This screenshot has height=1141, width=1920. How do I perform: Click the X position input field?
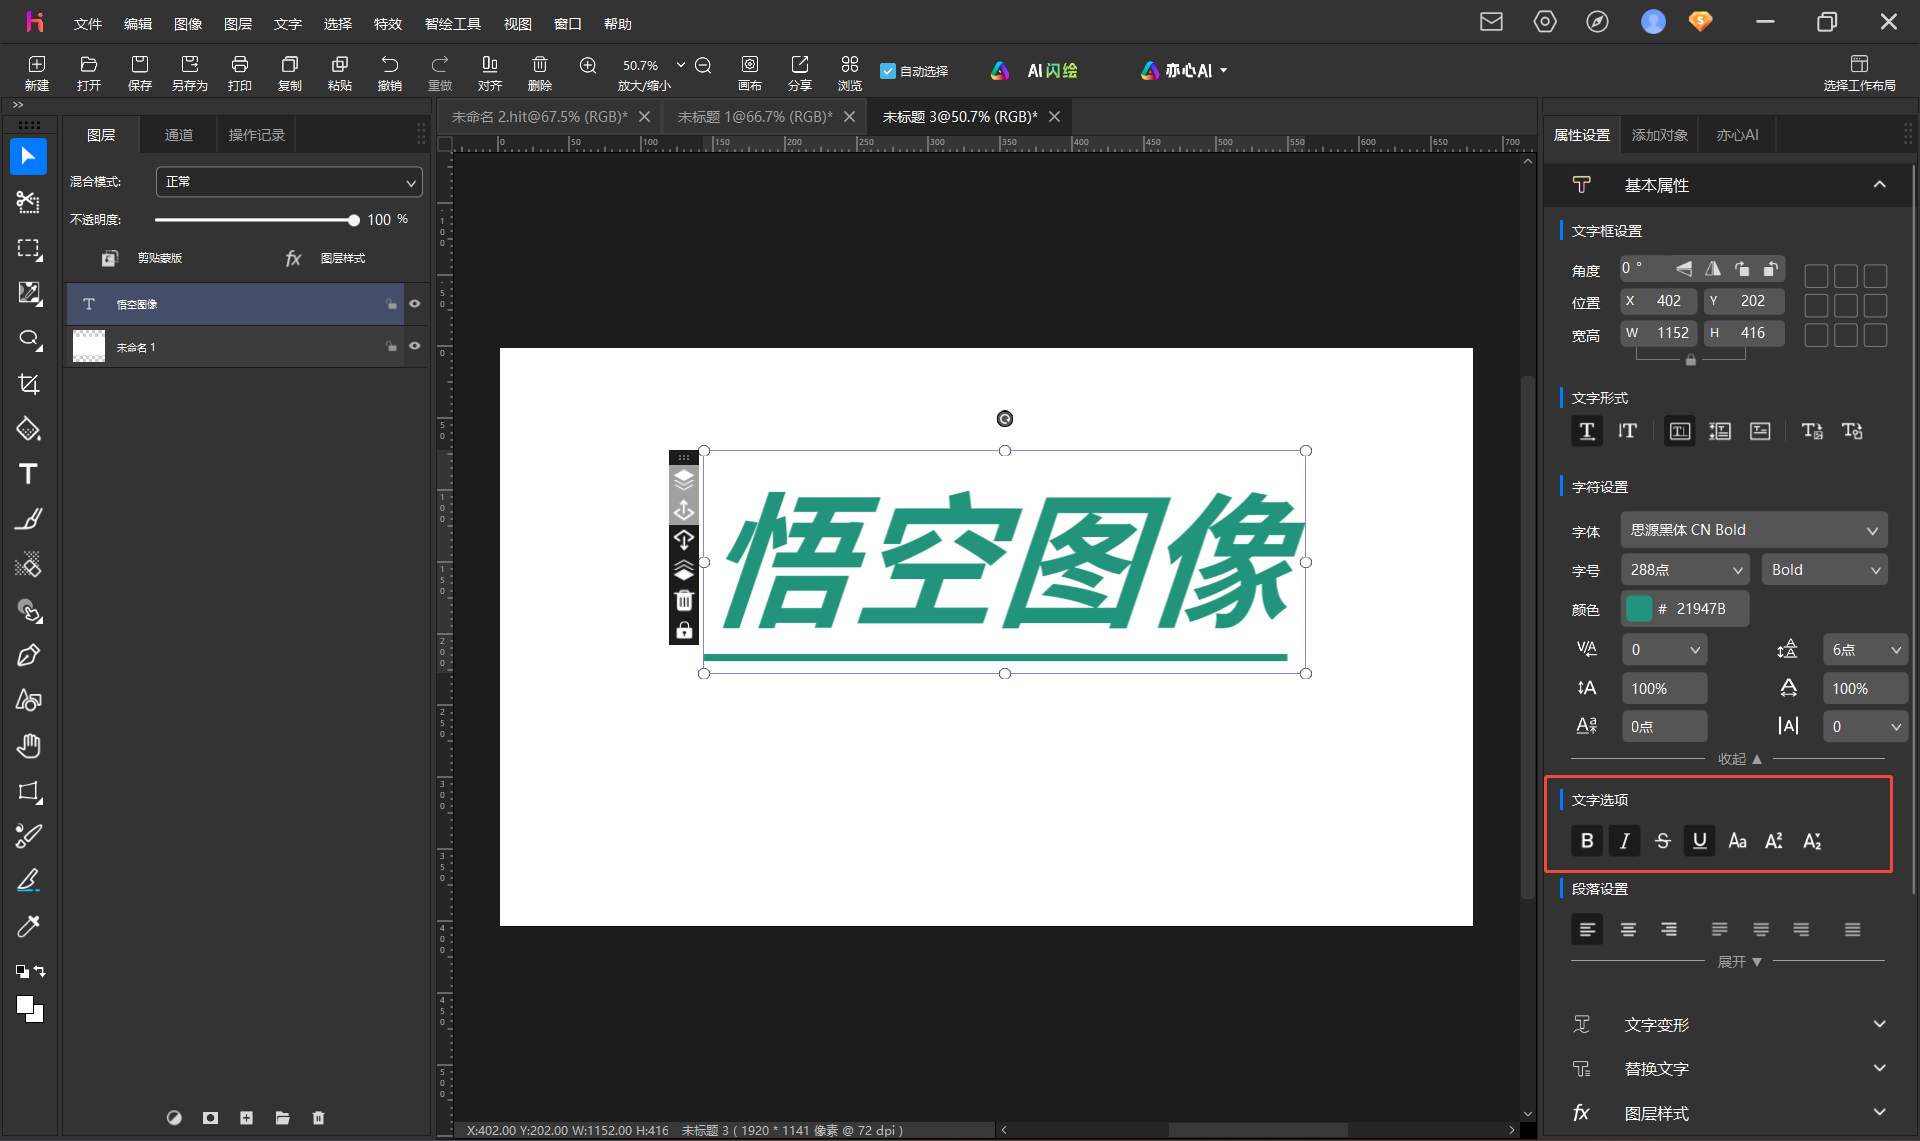[1658, 301]
